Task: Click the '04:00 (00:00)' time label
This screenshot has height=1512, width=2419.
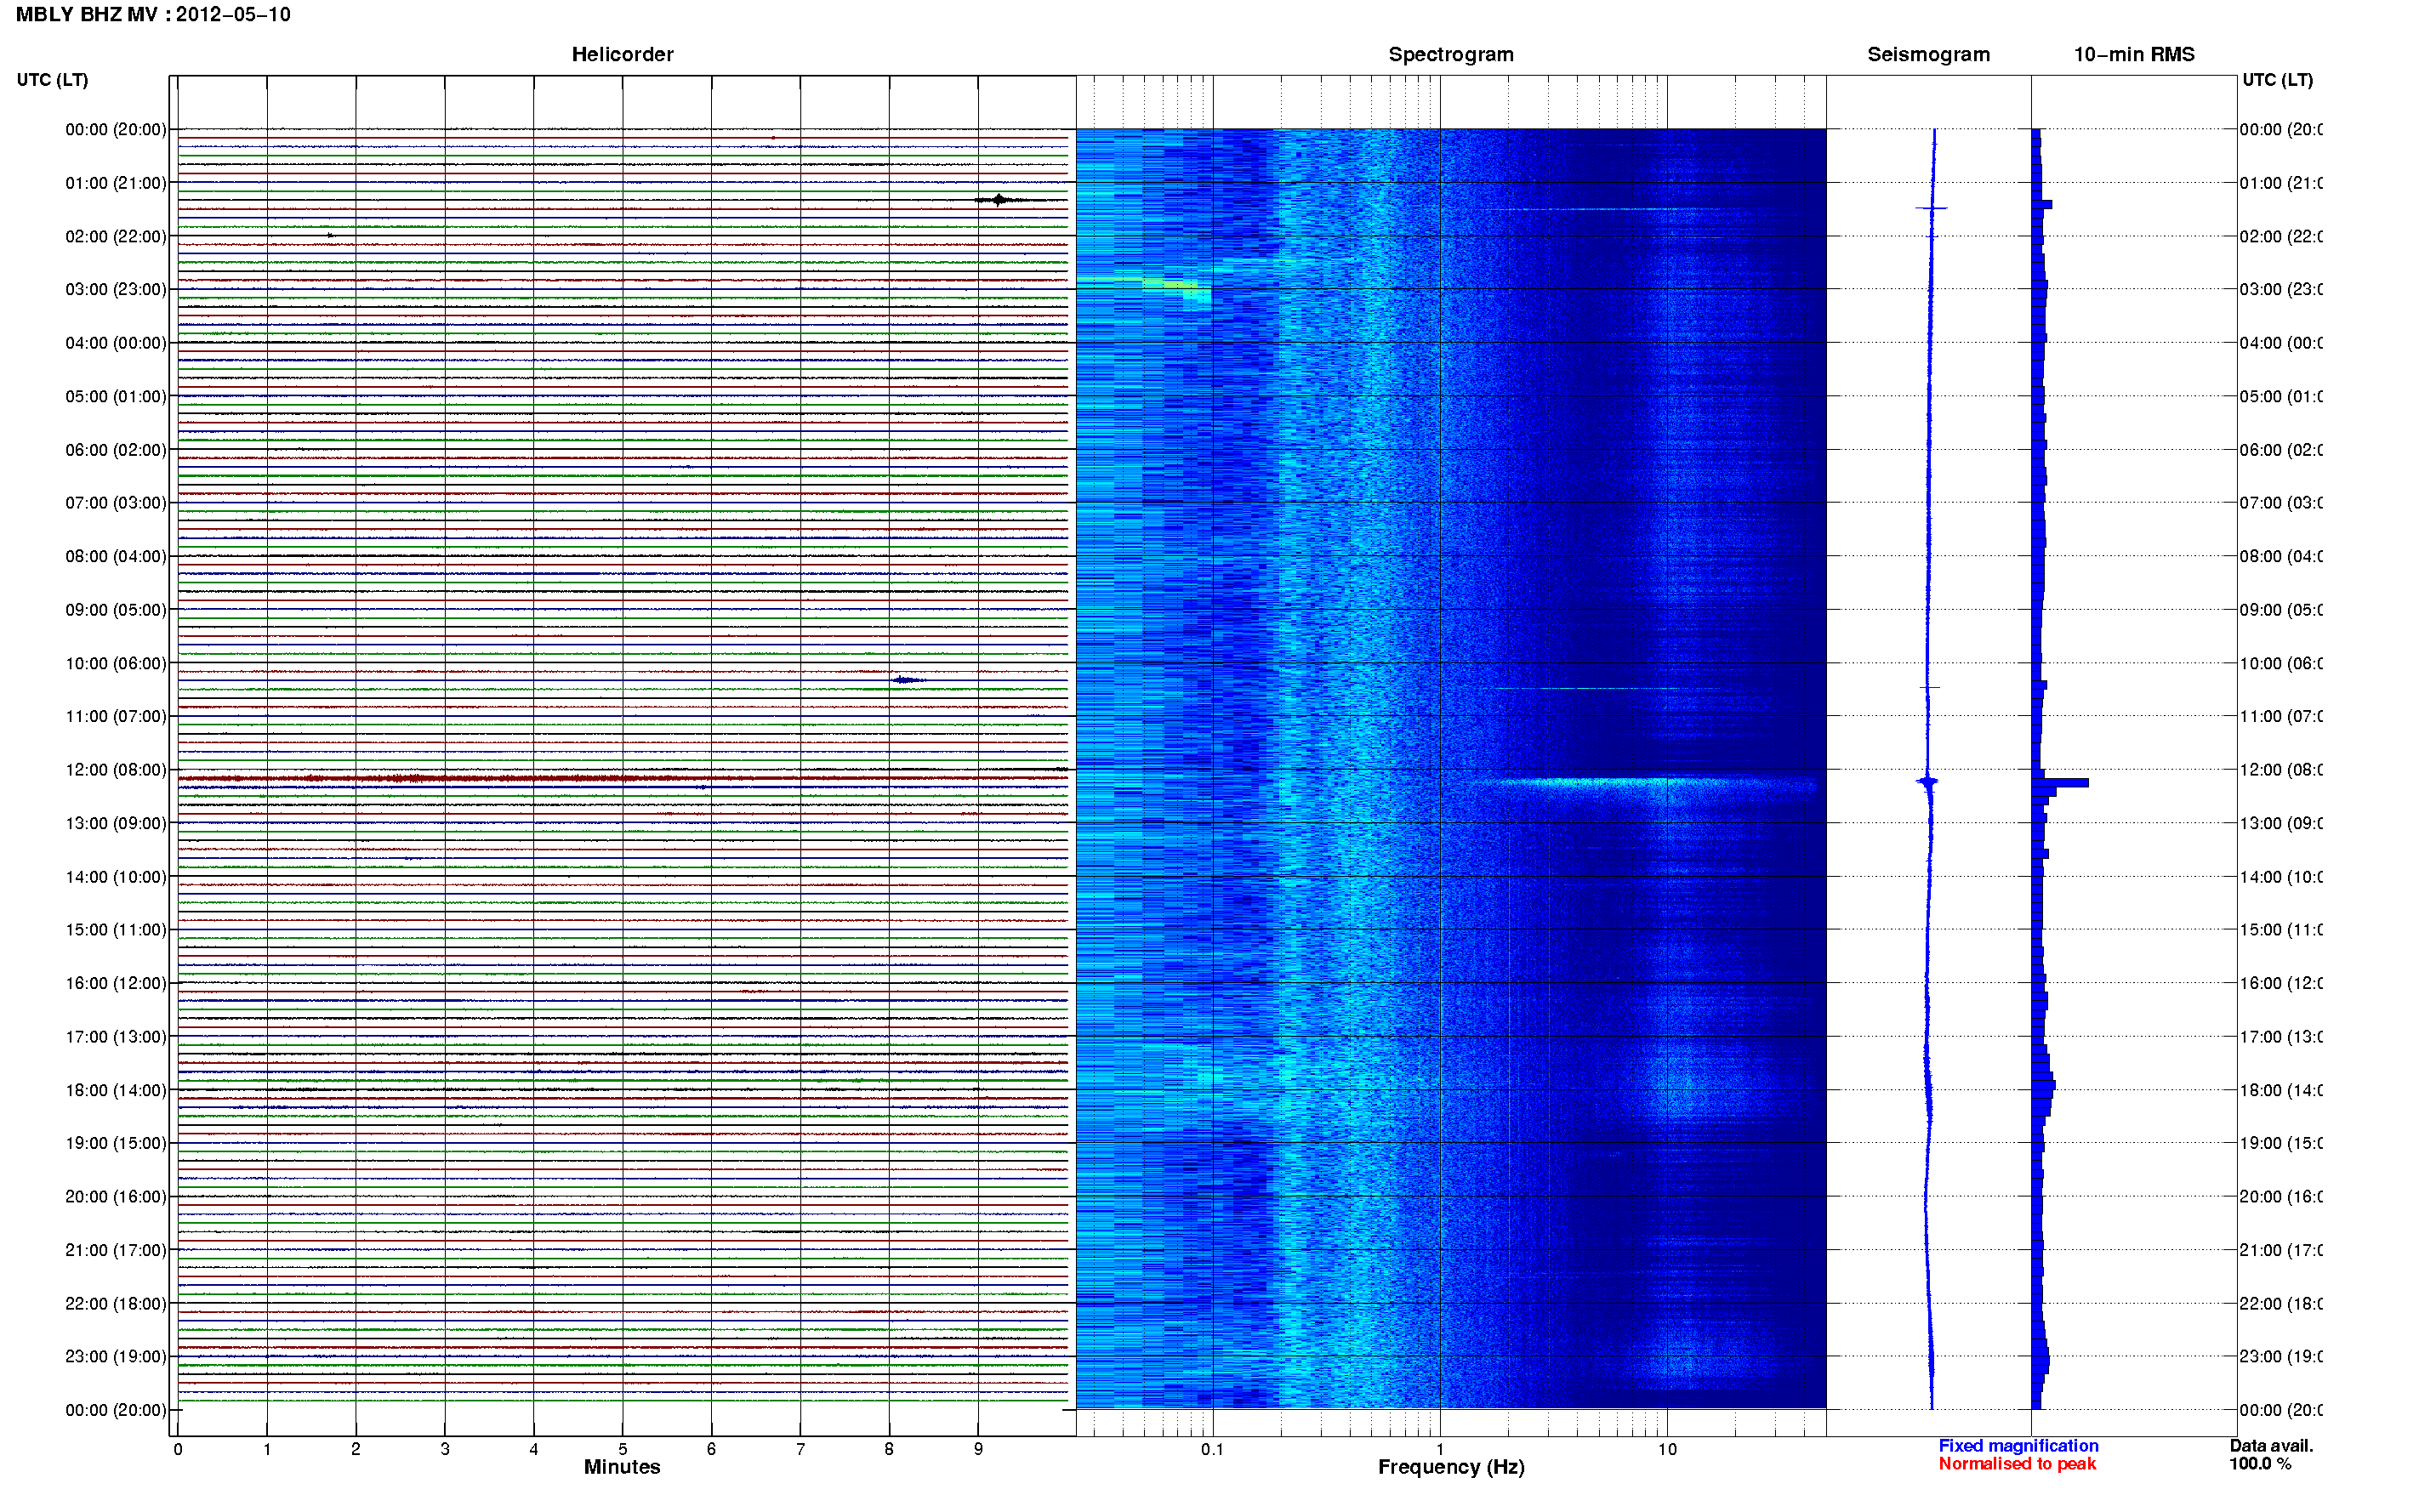Action: [x=116, y=343]
